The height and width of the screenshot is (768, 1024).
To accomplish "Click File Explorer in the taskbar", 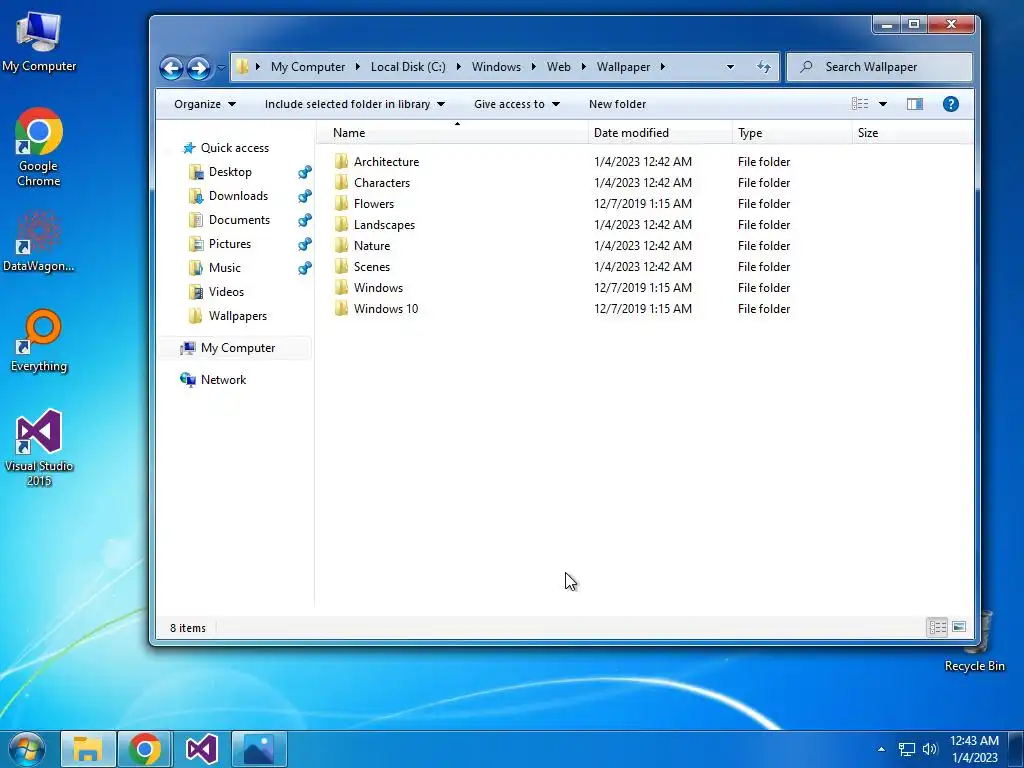I will click(88, 750).
